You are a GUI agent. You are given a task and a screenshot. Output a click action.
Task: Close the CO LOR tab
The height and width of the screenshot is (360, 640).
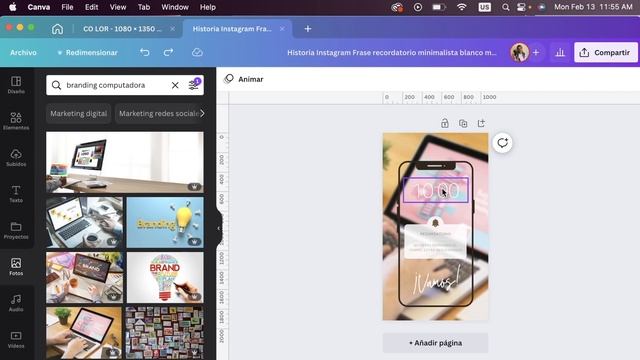(x=173, y=29)
